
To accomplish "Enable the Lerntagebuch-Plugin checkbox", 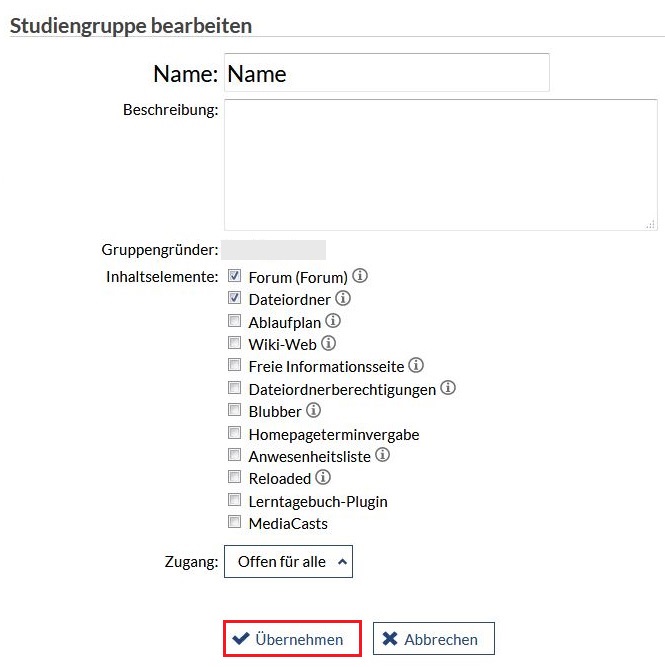I will click(x=234, y=500).
